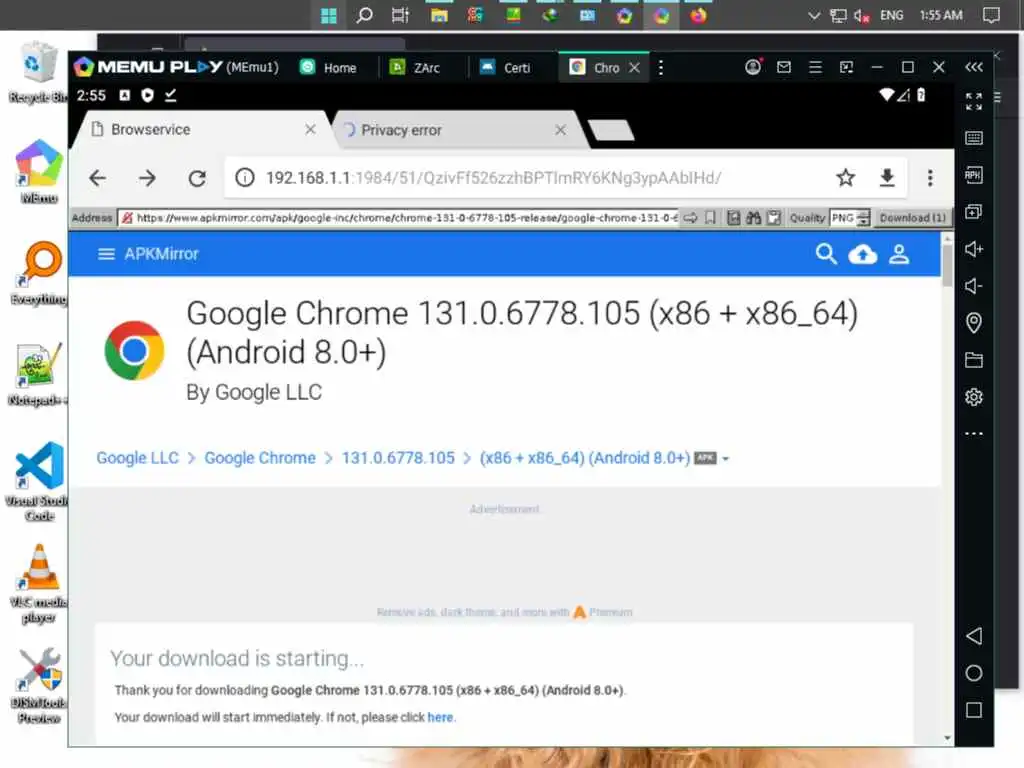Close the Browservice tab
The image size is (1024, 768).
click(310, 129)
